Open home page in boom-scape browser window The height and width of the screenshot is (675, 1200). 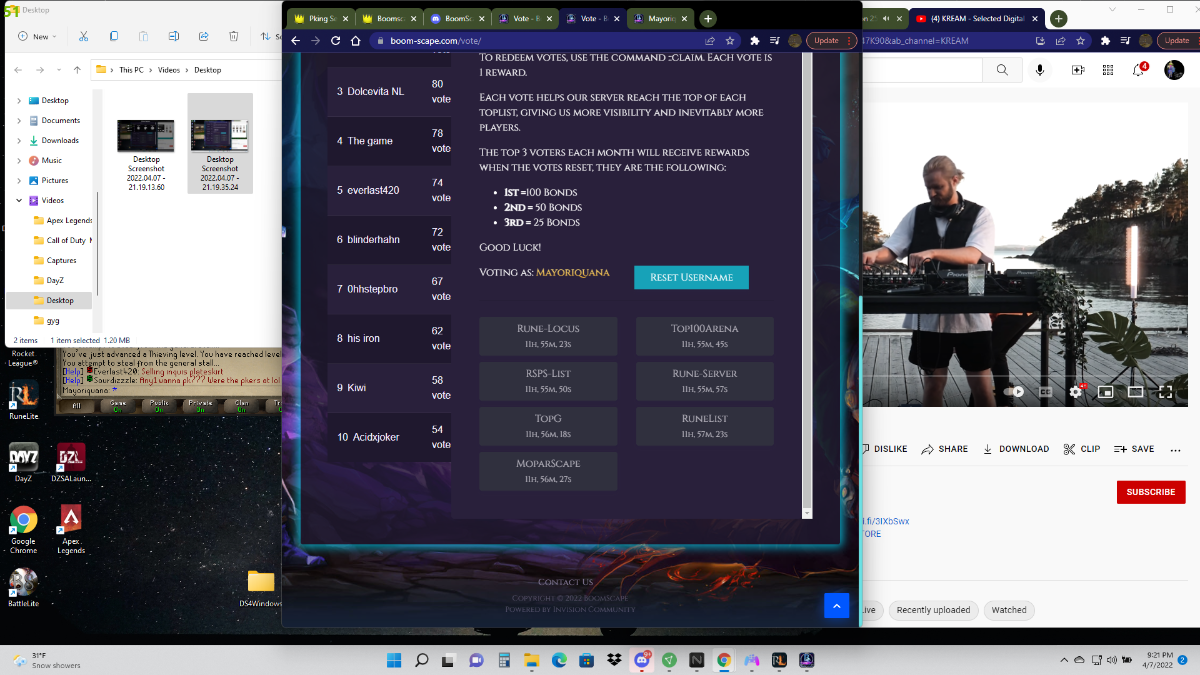pos(356,41)
